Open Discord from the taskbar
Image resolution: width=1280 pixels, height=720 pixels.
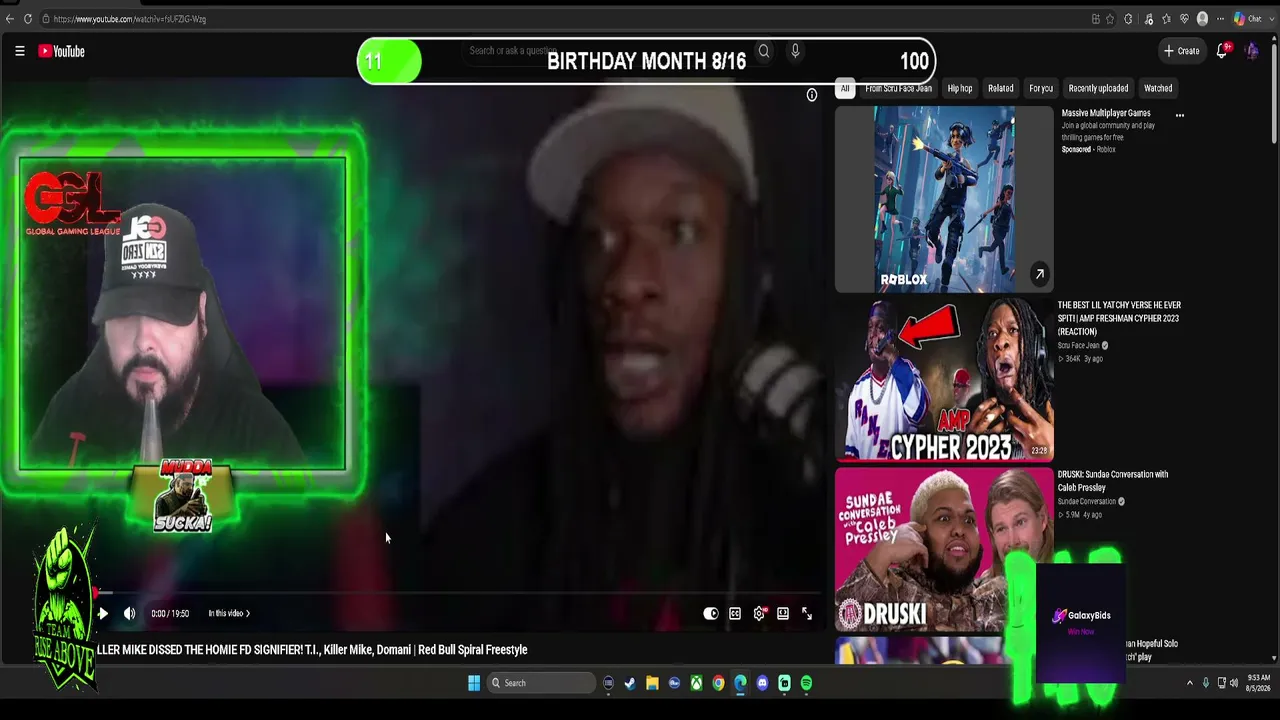762,683
